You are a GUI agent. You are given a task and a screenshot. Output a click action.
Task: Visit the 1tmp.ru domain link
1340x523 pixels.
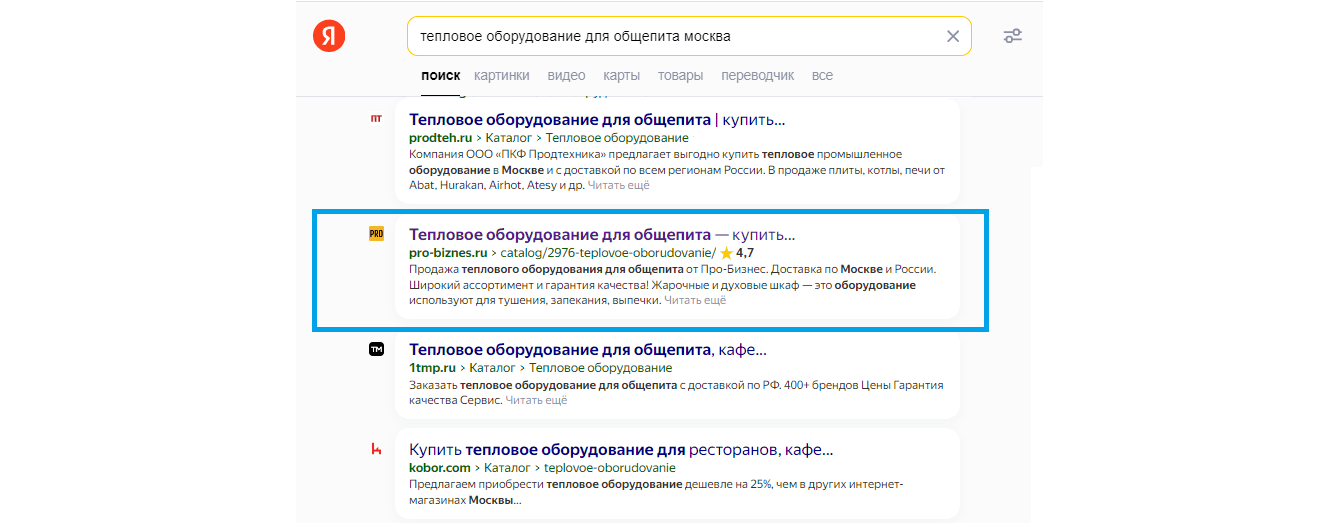(x=432, y=368)
